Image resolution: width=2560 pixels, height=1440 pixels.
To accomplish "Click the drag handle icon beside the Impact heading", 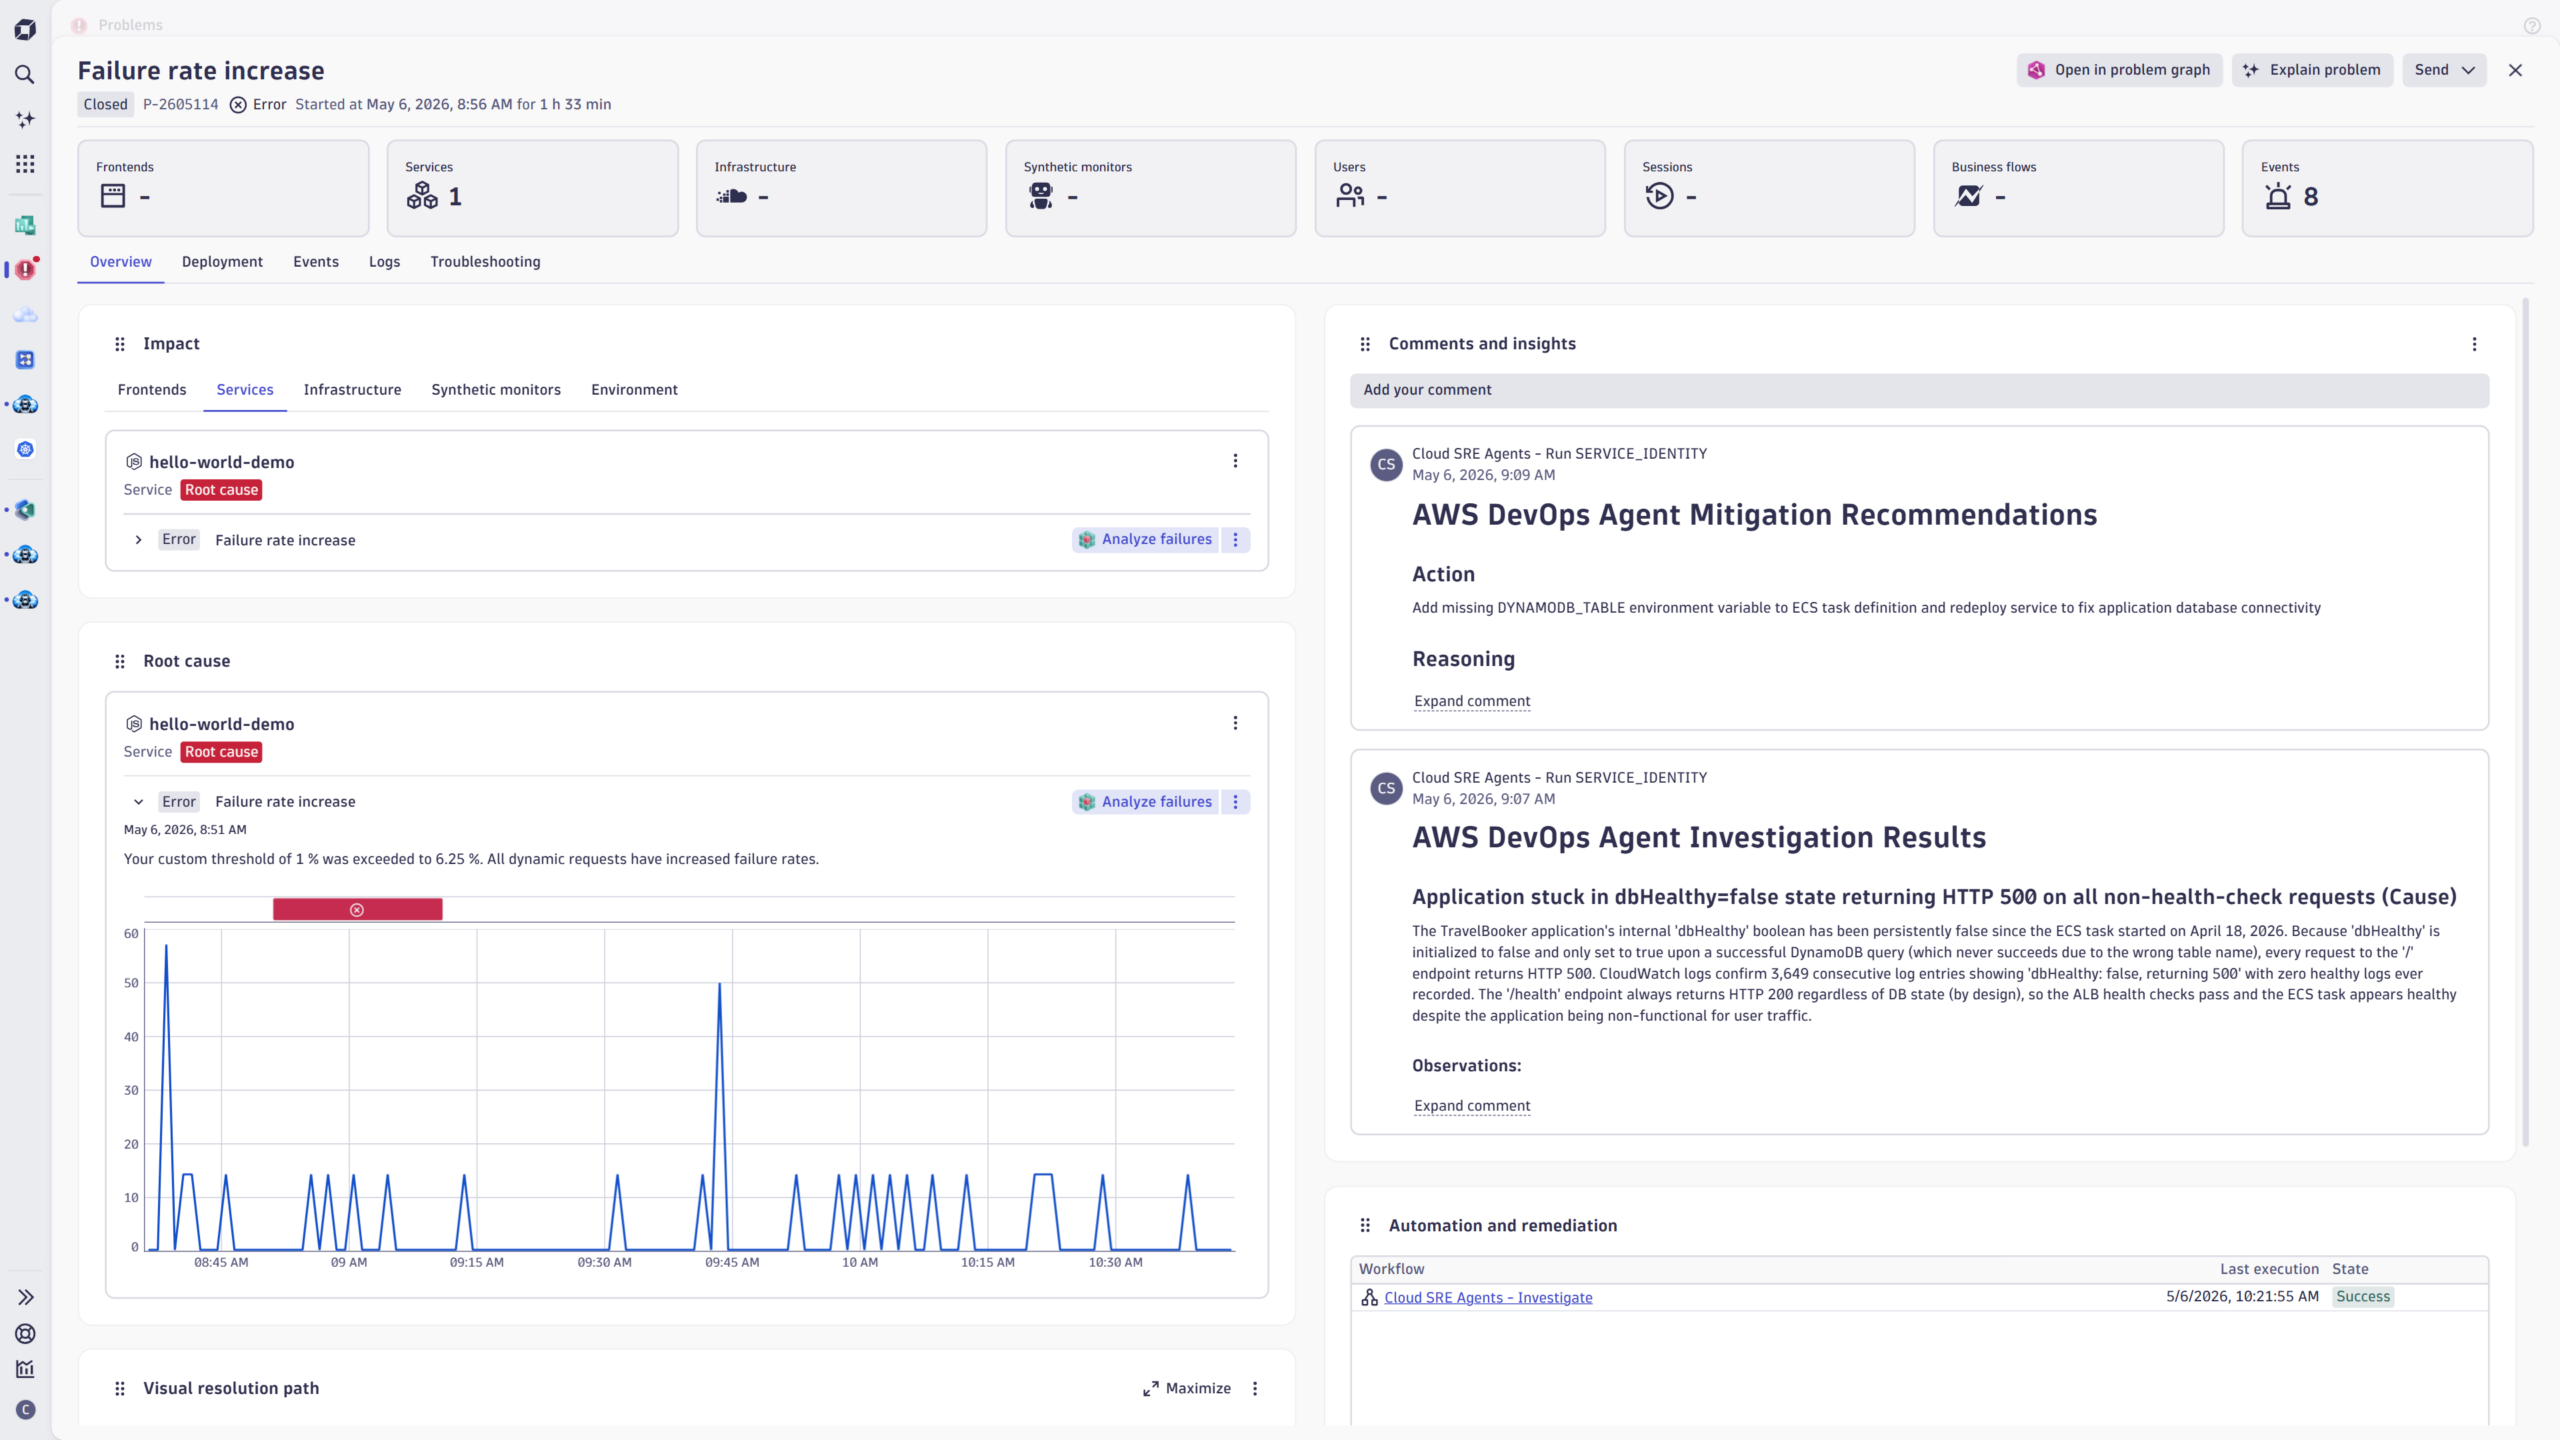I will pyautogui.click(x=120, y=344).
